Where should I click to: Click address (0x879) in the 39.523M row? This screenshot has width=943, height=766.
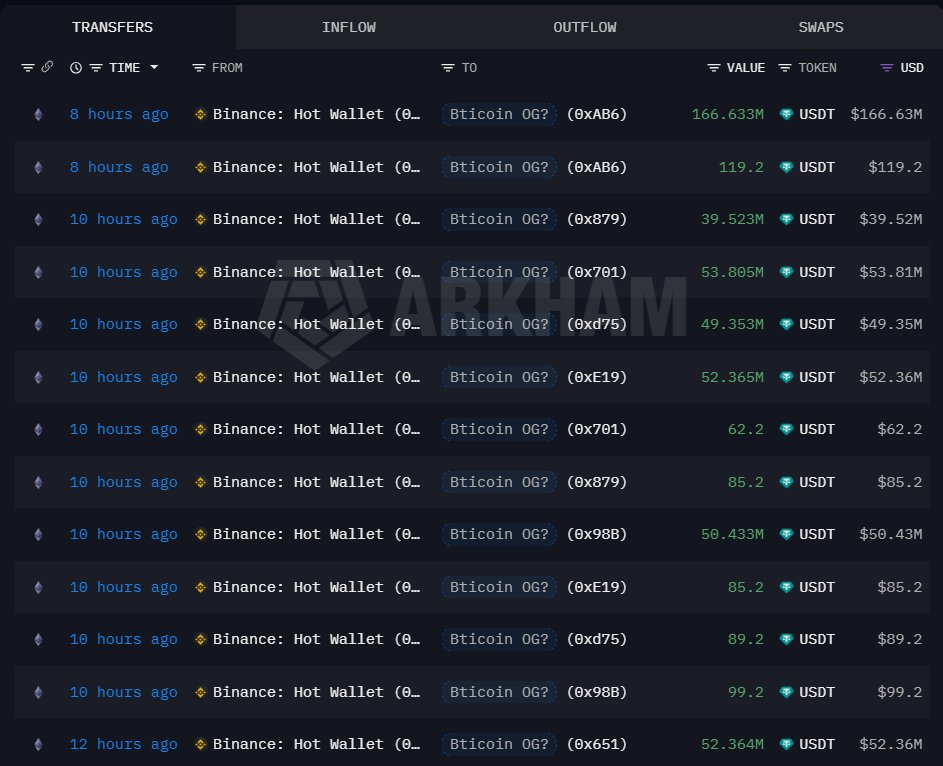(x=597, y=219)
